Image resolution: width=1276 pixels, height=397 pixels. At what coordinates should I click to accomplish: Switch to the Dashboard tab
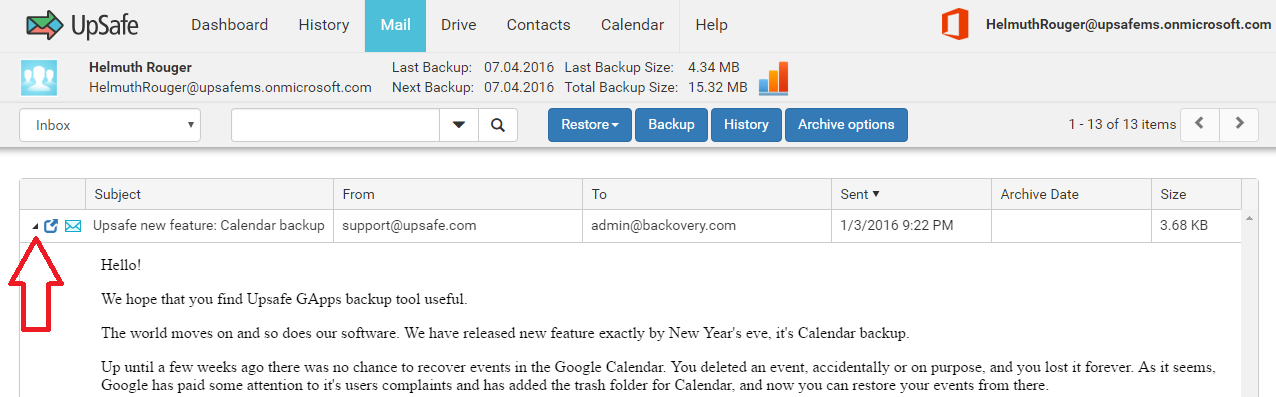pos(229,25)
